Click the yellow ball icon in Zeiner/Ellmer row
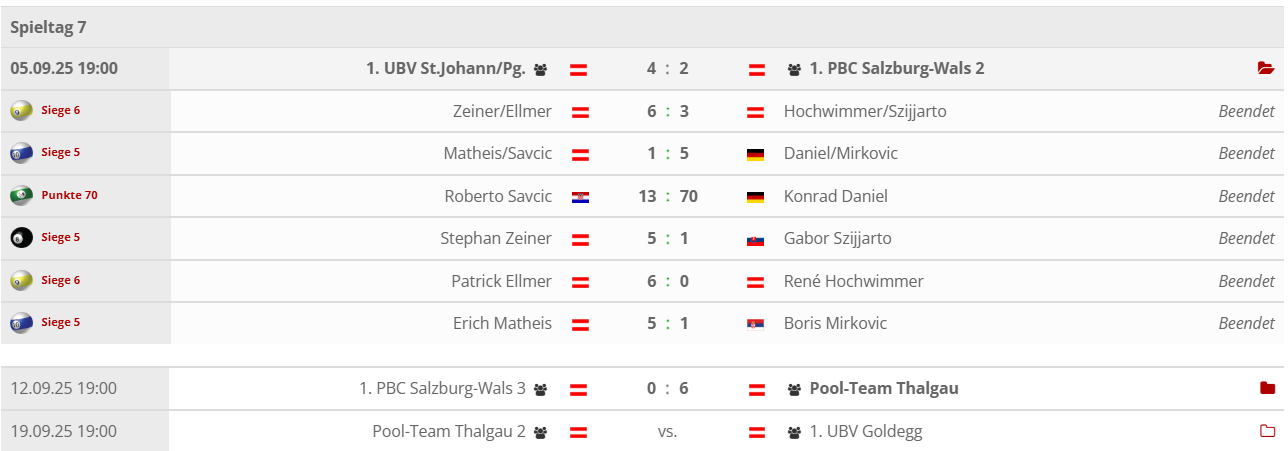Viewport: 1288px width, 451px height. (x=21, y=111)
